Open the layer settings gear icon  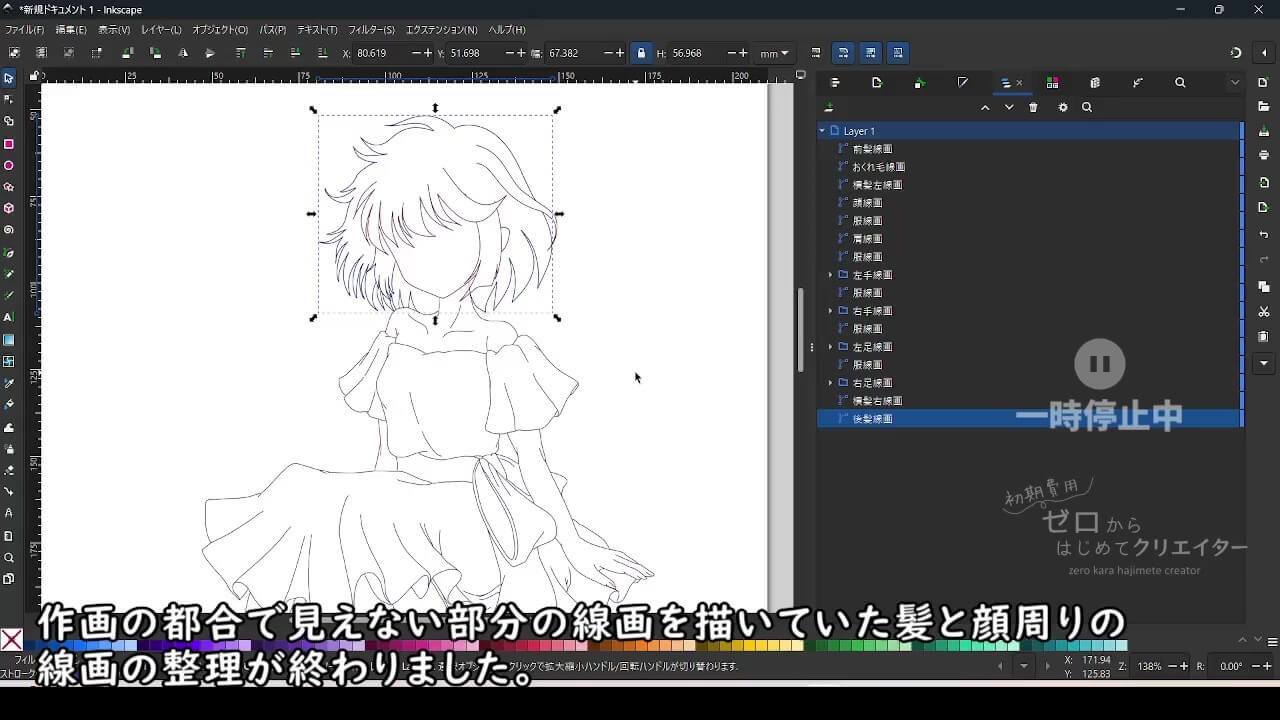click(x=1063, y=107)
